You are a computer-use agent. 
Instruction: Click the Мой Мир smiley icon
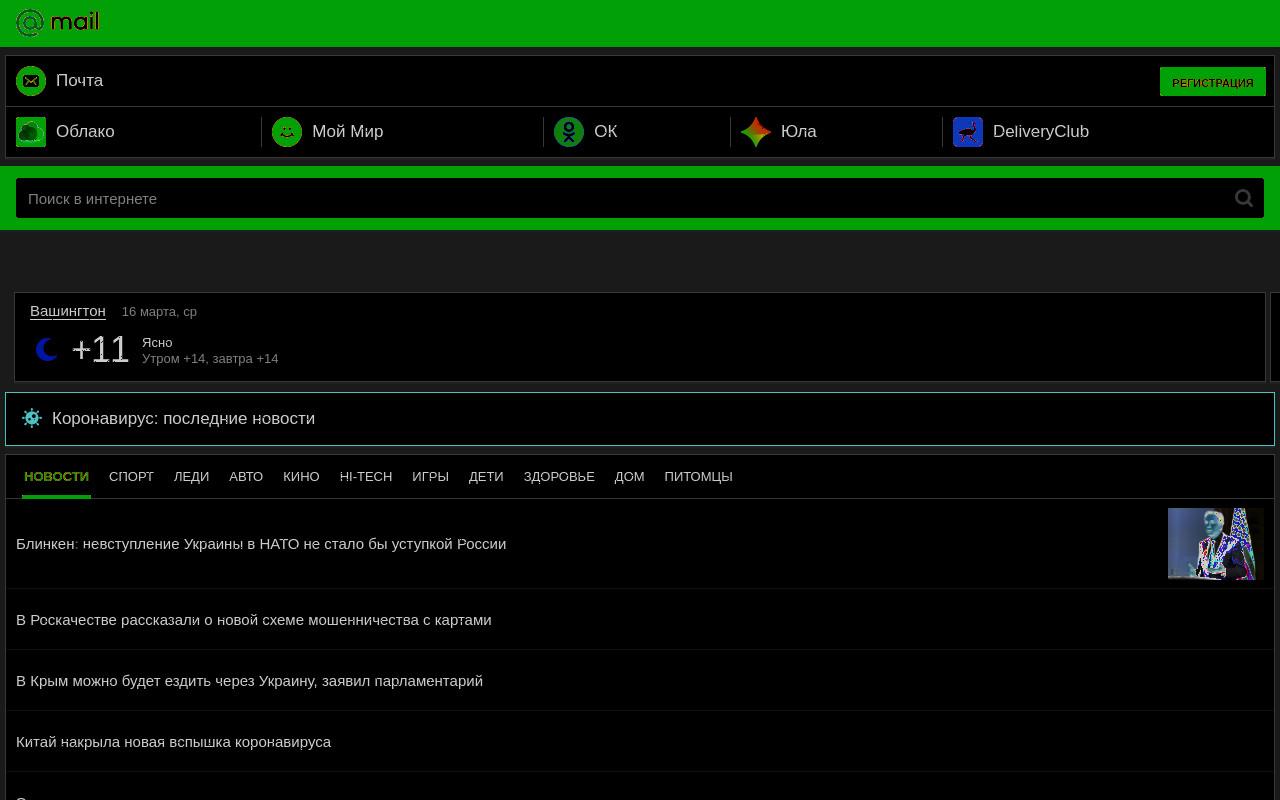click(287, 132)
